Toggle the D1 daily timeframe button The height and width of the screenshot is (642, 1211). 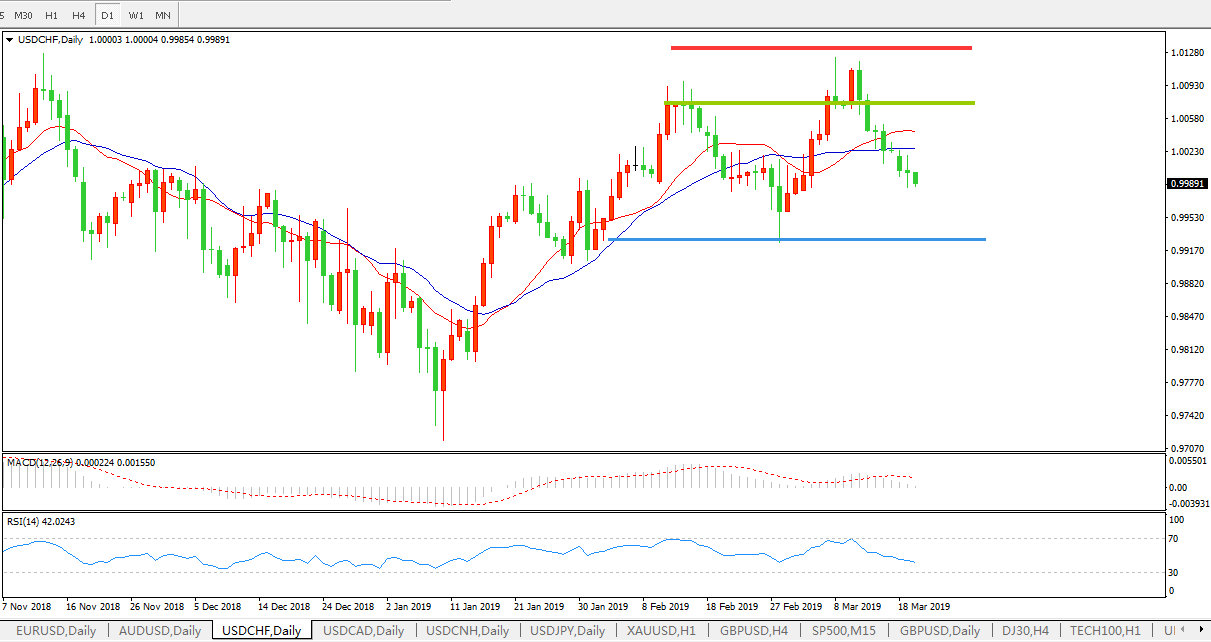[107, 15]
